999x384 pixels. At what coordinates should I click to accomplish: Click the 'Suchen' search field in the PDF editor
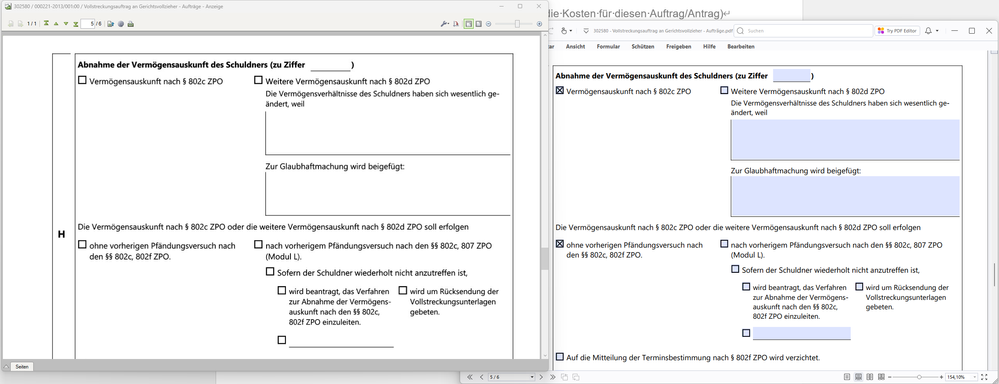[x=803, y=31]
